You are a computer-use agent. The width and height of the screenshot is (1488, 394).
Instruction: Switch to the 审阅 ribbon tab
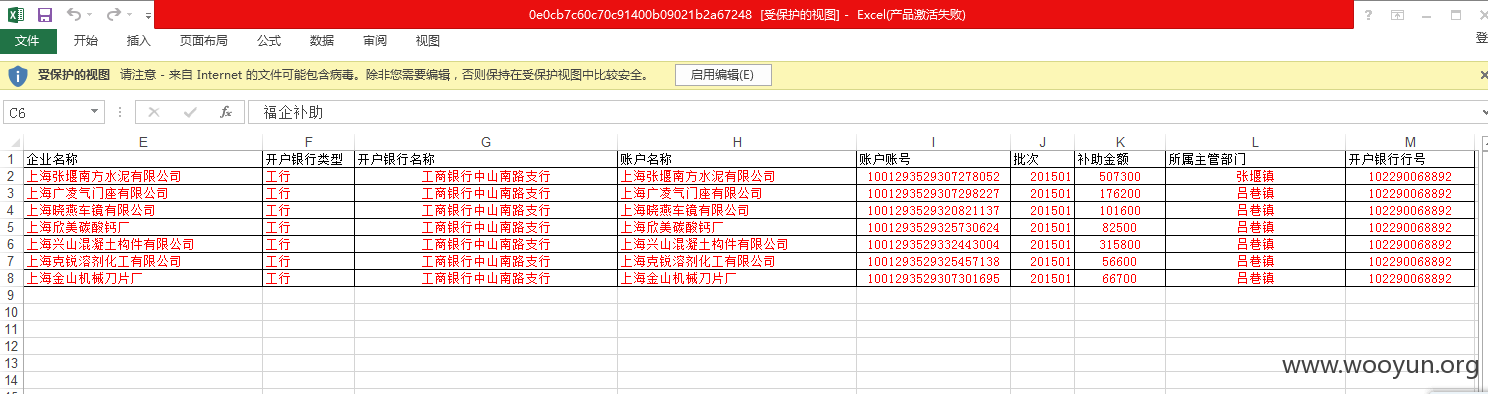point(375,41)
